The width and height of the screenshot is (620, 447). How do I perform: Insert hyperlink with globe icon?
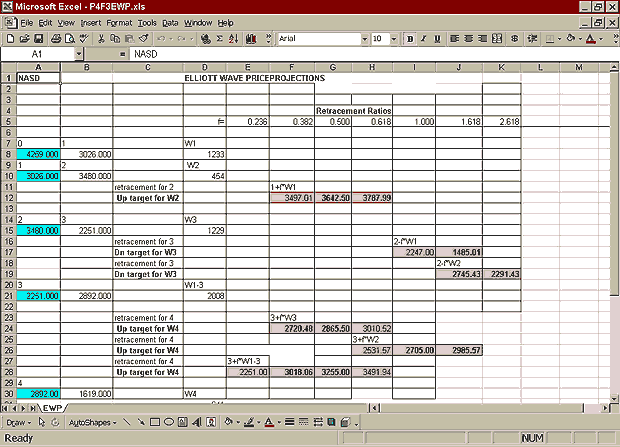(x=206, y=38)
